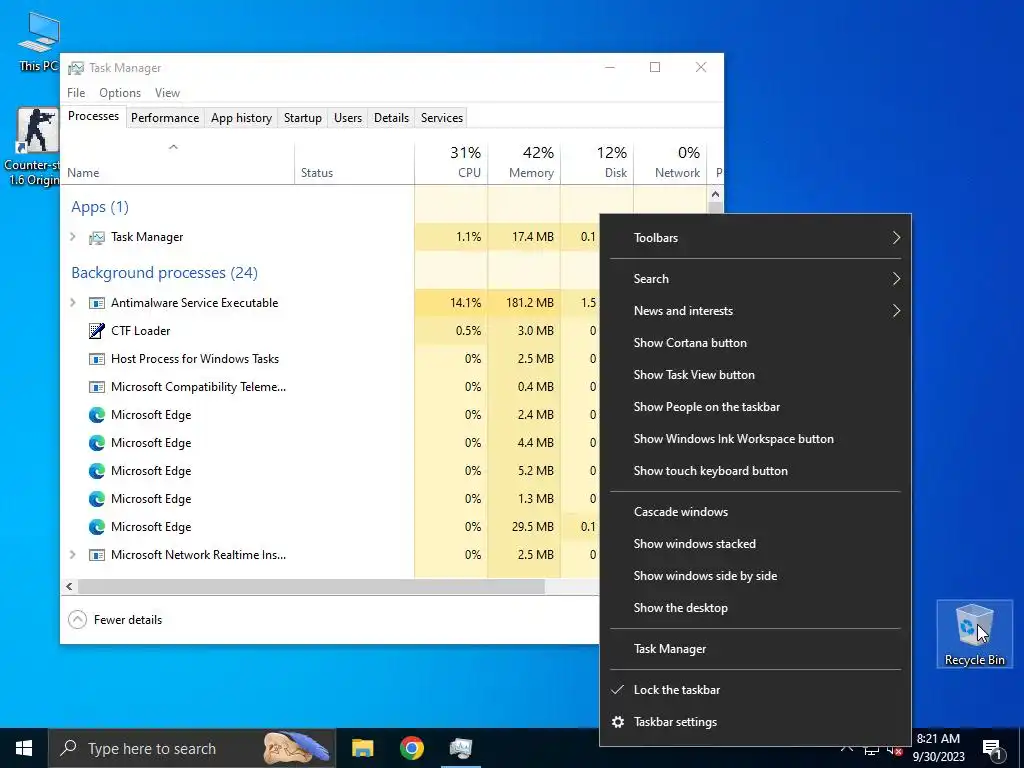Expand the Search submenu
The width and height of the screenshot is (1024, 768).
(x=756, y=279)
